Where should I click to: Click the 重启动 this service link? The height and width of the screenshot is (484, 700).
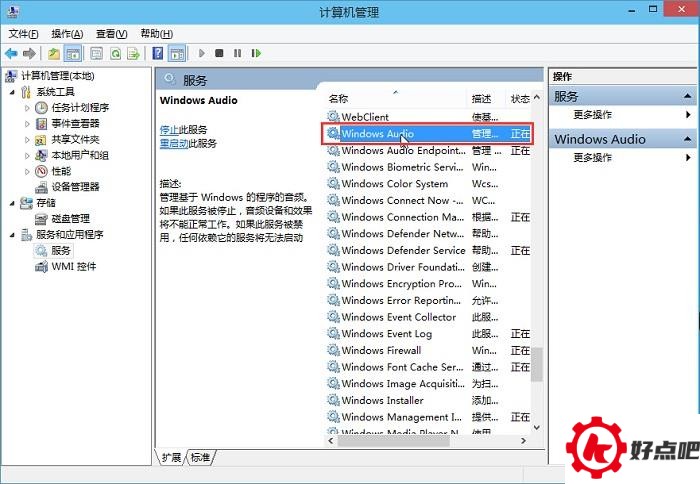[x=174, y=144]
